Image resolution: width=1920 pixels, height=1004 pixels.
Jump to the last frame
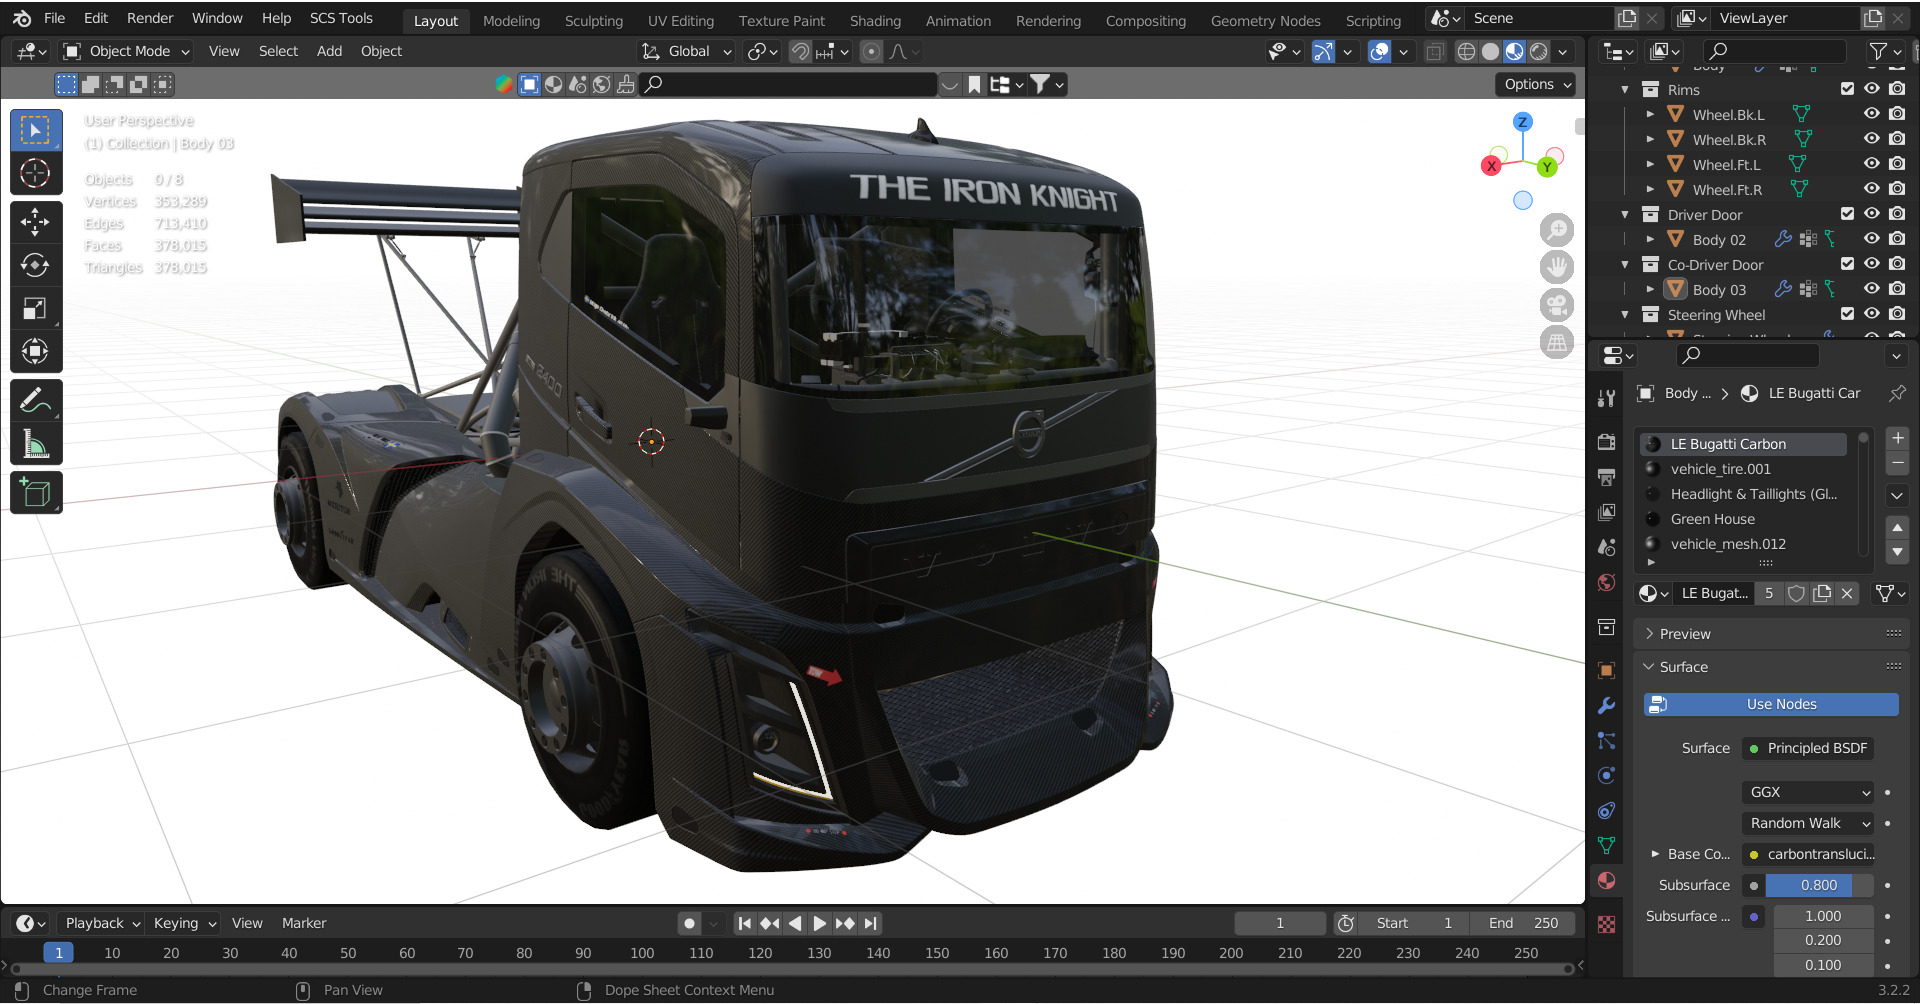[871, 923]
